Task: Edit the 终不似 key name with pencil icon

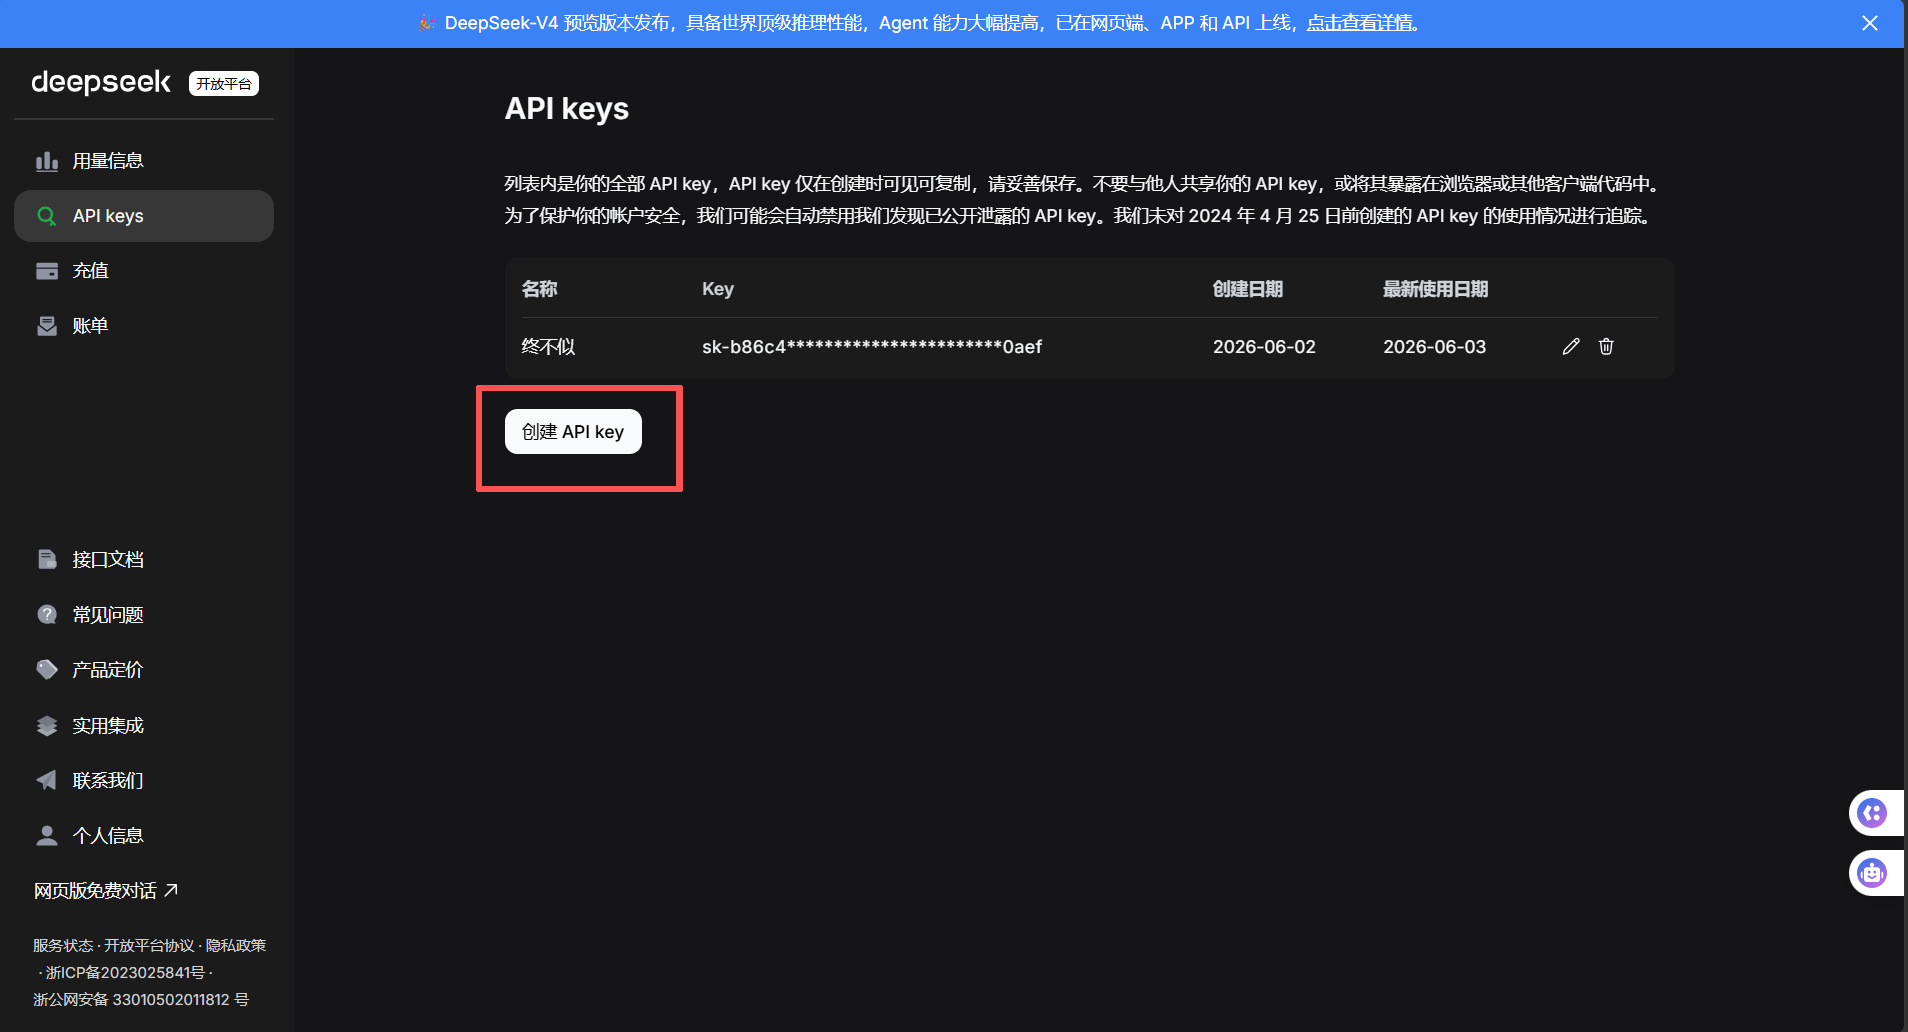Action: pos(1571,346)
